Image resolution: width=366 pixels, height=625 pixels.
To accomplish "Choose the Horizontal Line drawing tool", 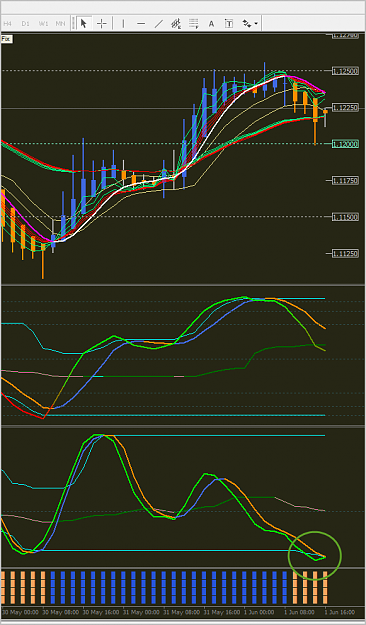I will click(x=141, y=24).
